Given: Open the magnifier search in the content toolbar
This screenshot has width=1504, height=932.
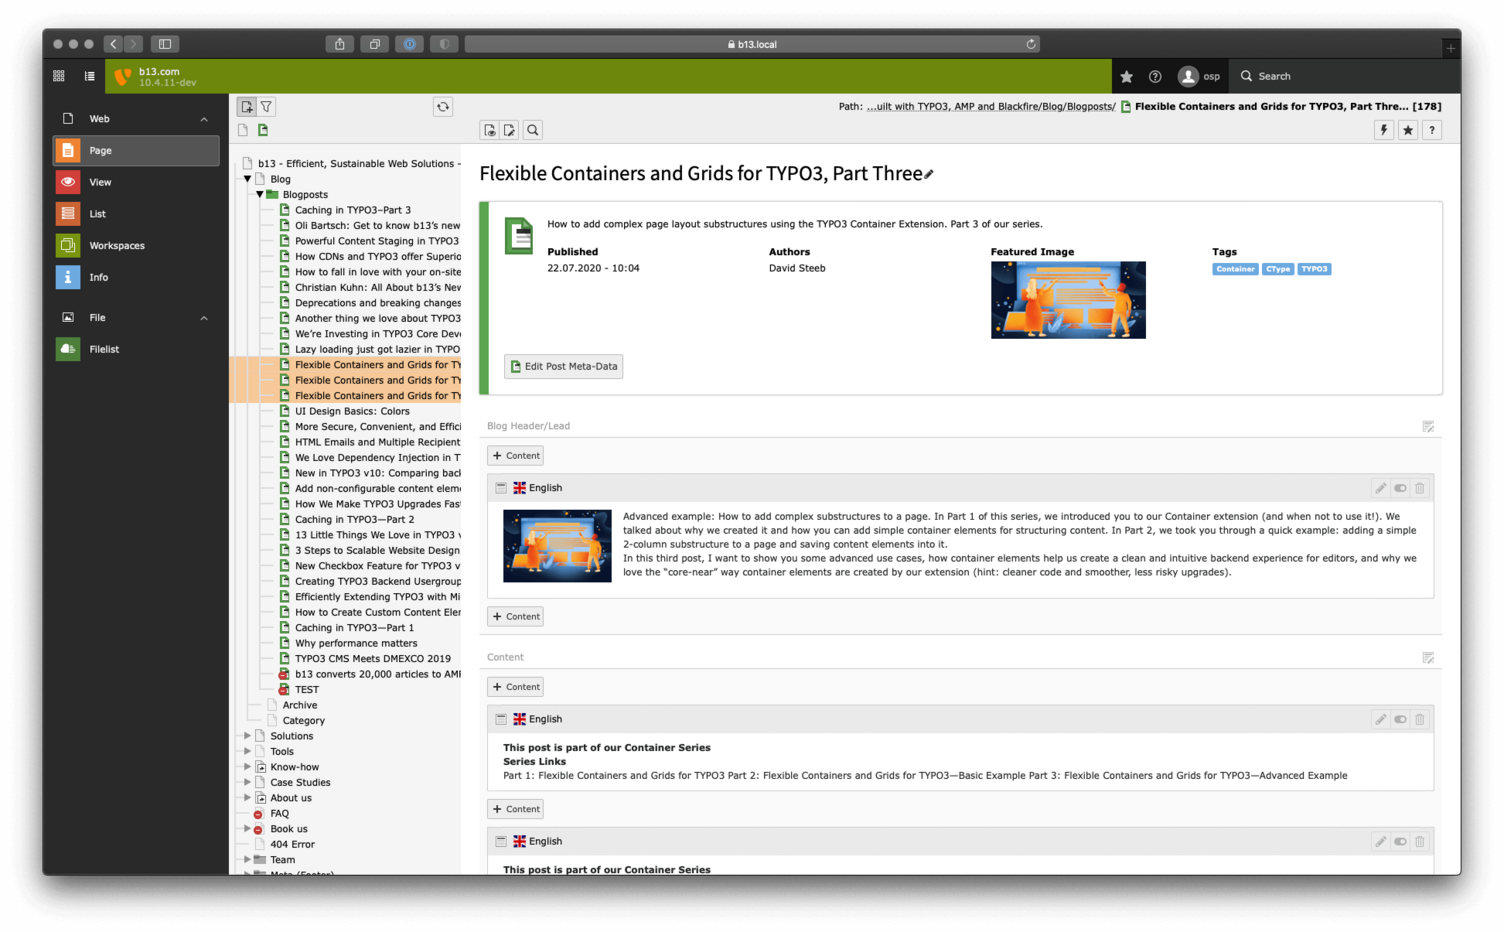Looking at the screenshot, I should click(x=532, y=129).
